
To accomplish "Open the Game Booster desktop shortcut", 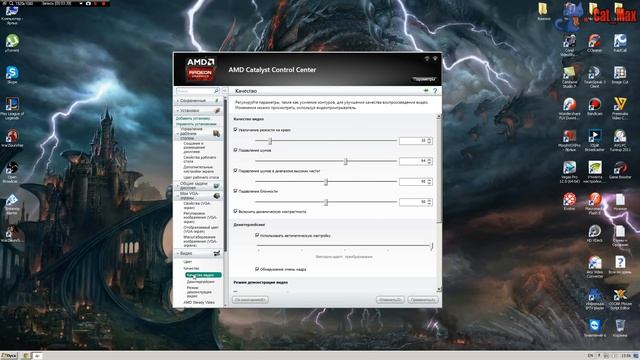I will click(x=620, y=170).
